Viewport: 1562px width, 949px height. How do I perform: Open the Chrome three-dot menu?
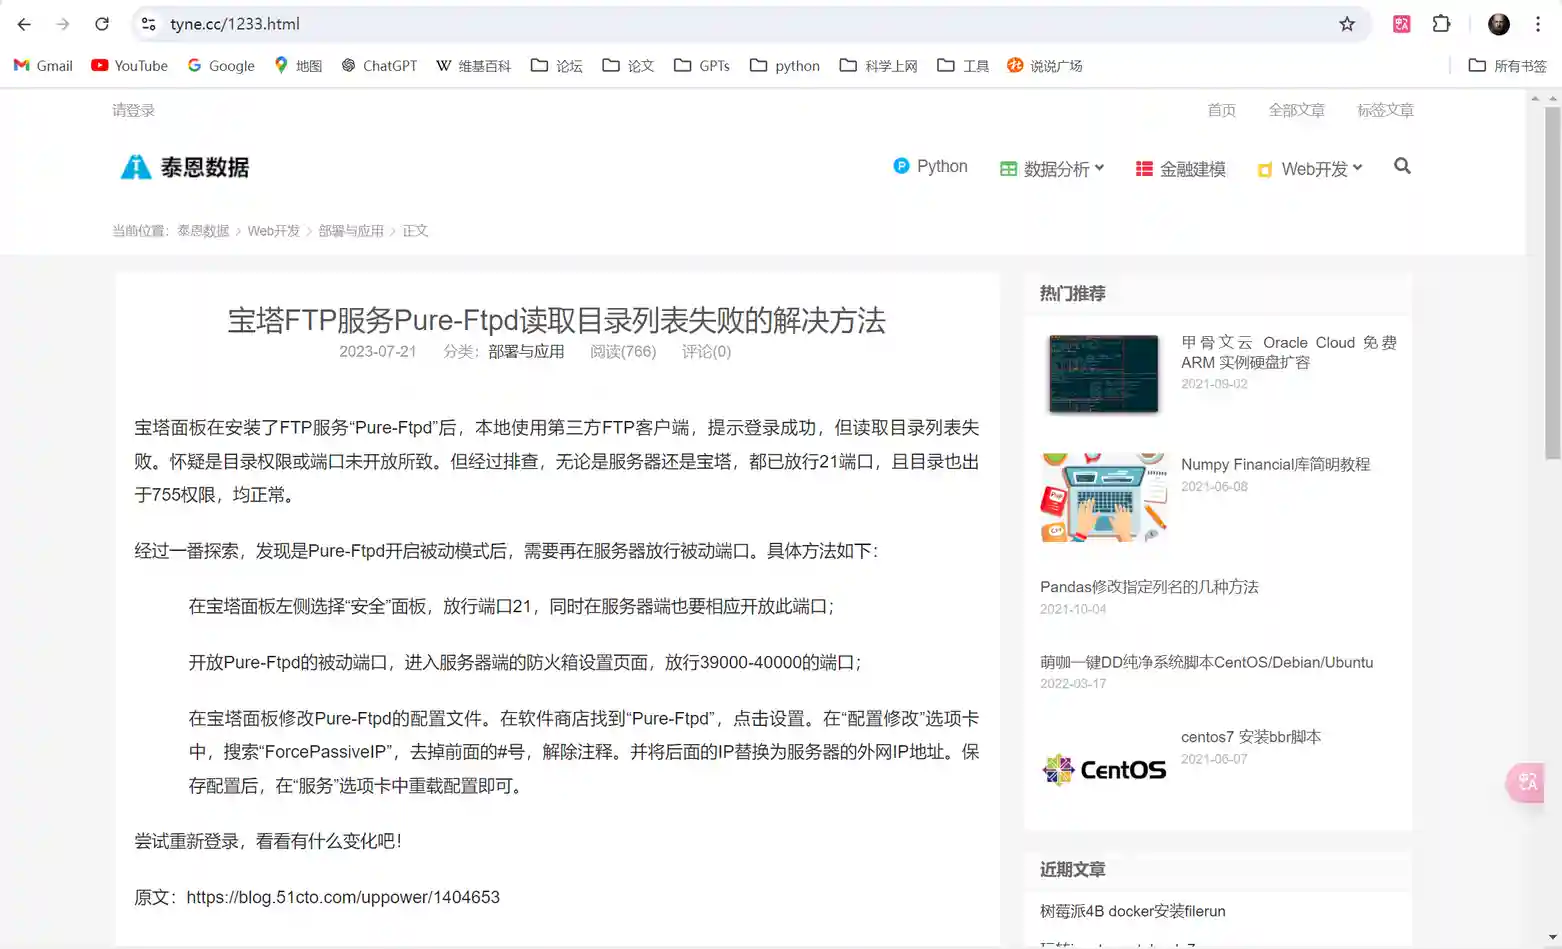coord(1538,24)
